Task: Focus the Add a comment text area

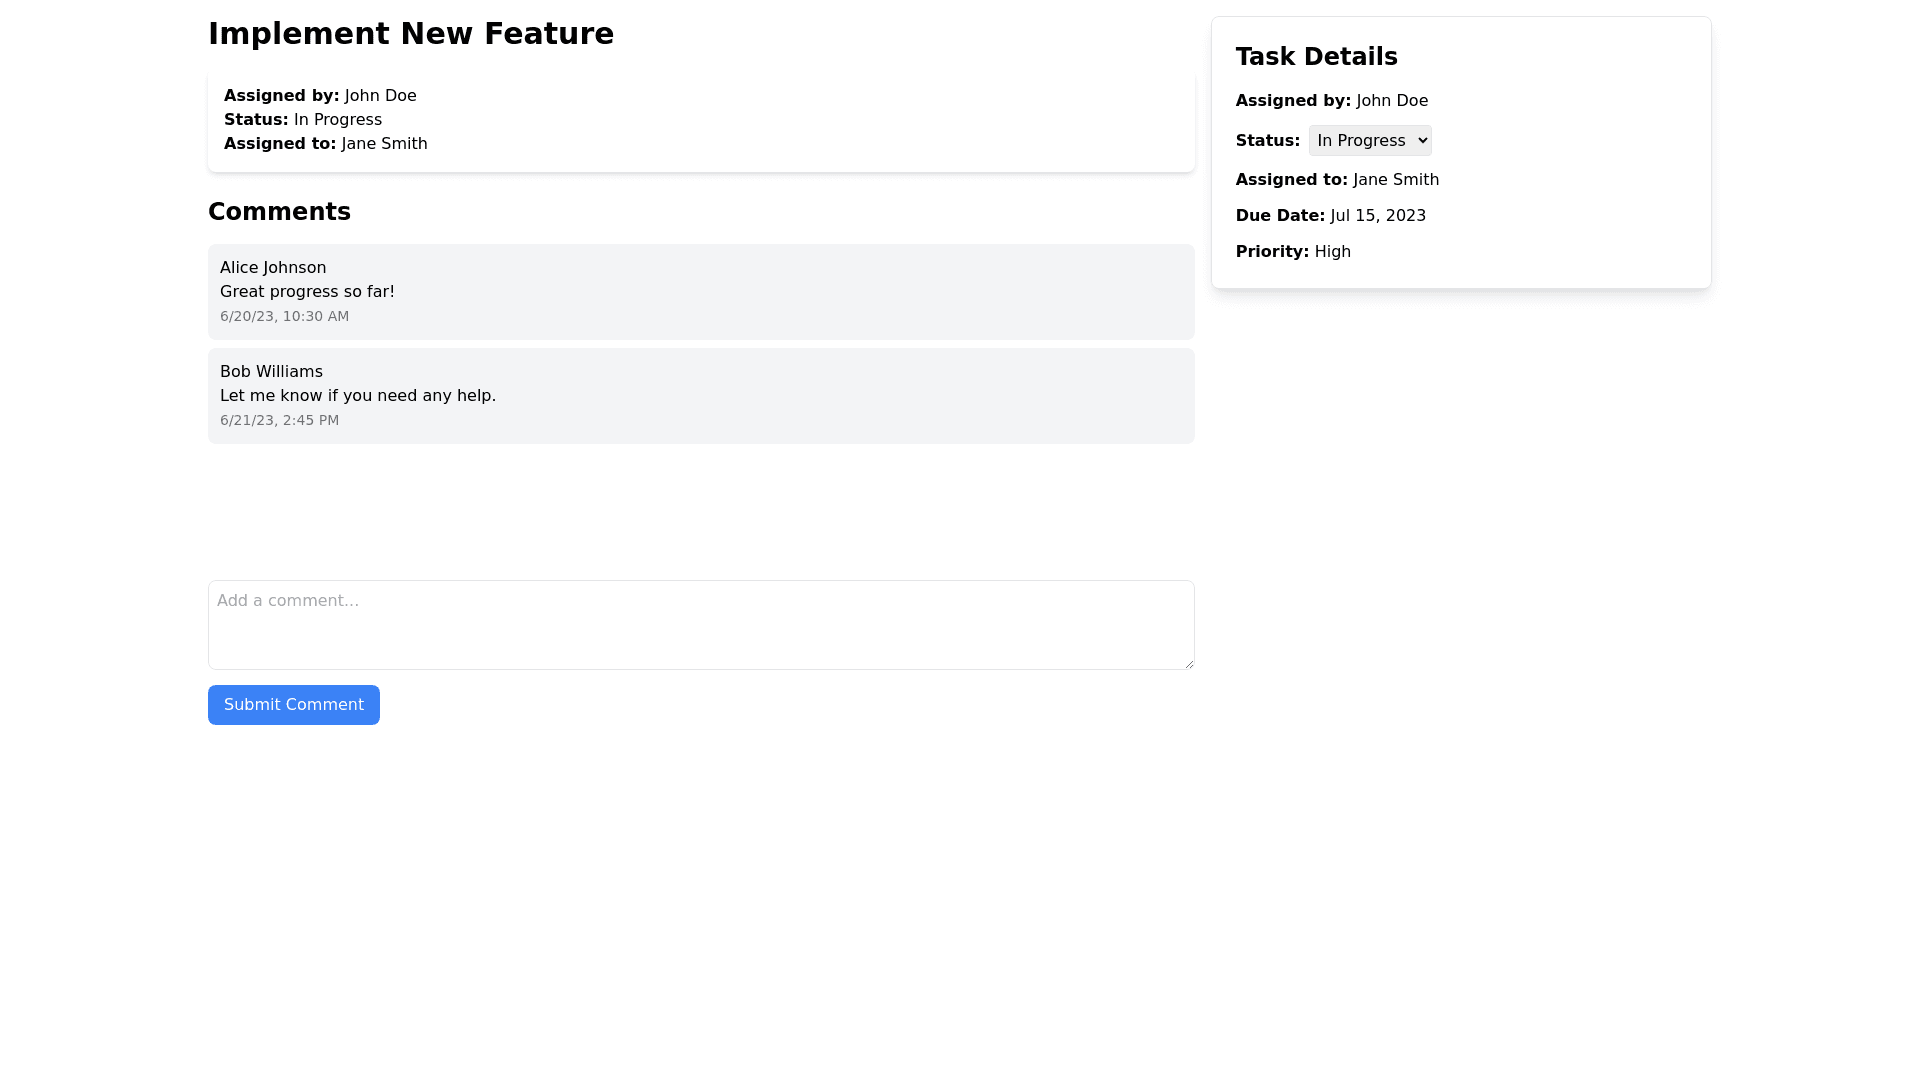Action: click(700, 625)
